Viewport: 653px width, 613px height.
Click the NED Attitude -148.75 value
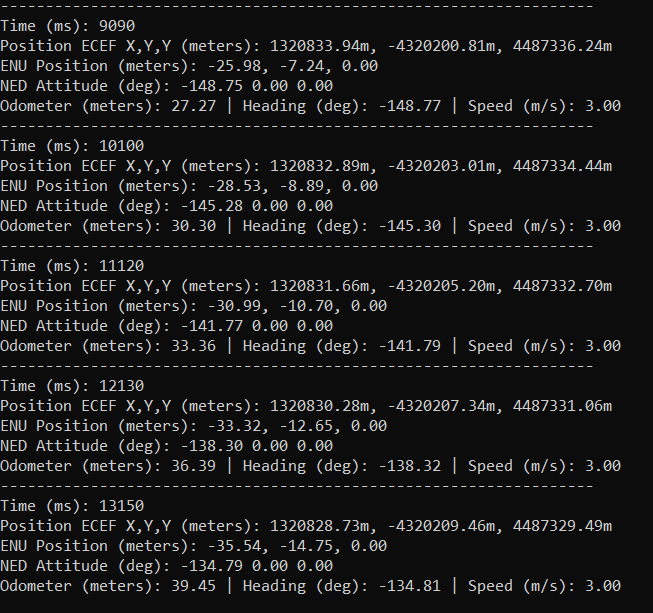point(212,86)
